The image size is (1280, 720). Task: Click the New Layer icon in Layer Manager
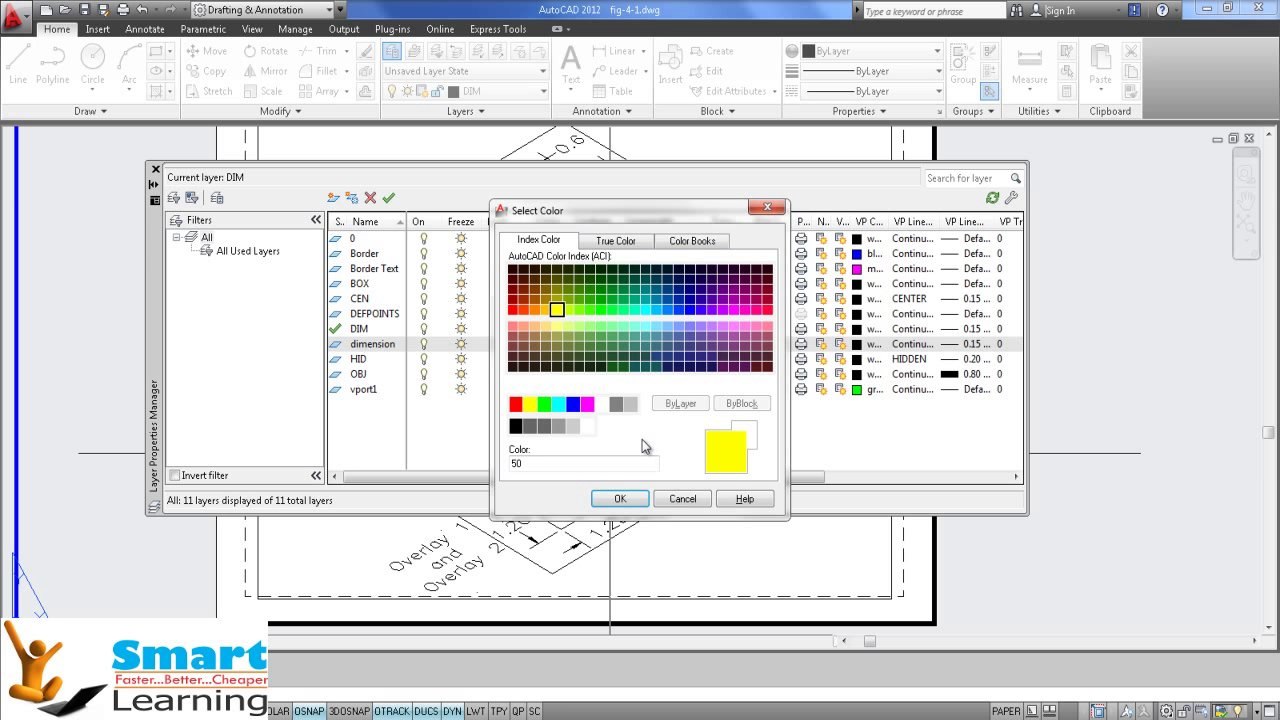pyautogui.click(x=334, y=198)
